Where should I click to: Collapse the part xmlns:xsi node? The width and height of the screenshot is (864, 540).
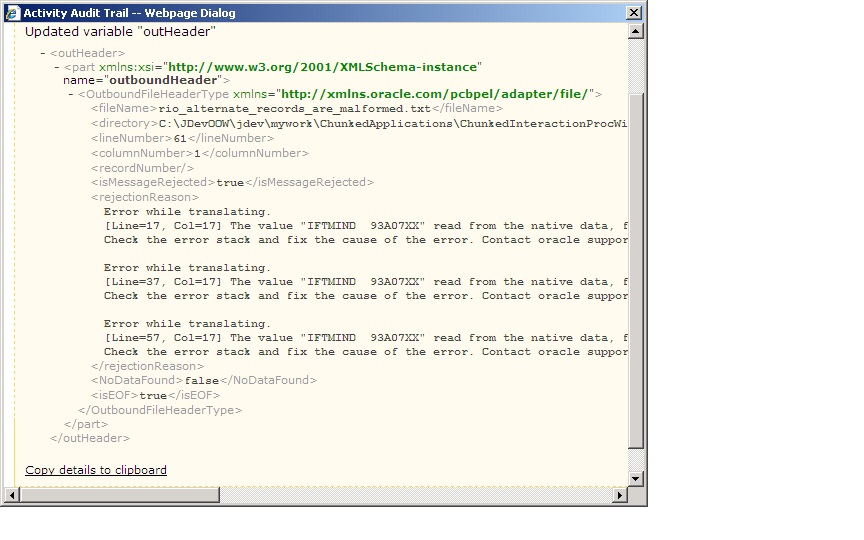[x=57, y=67]
